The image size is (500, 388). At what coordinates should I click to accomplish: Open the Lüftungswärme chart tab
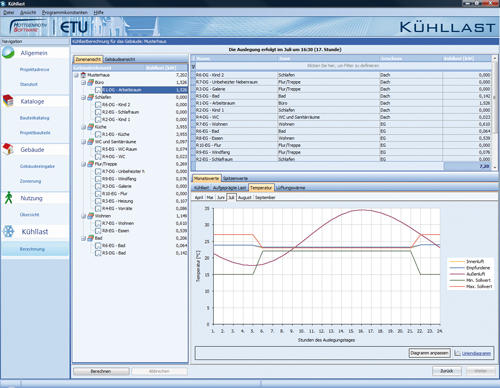[x=291, y=188]
